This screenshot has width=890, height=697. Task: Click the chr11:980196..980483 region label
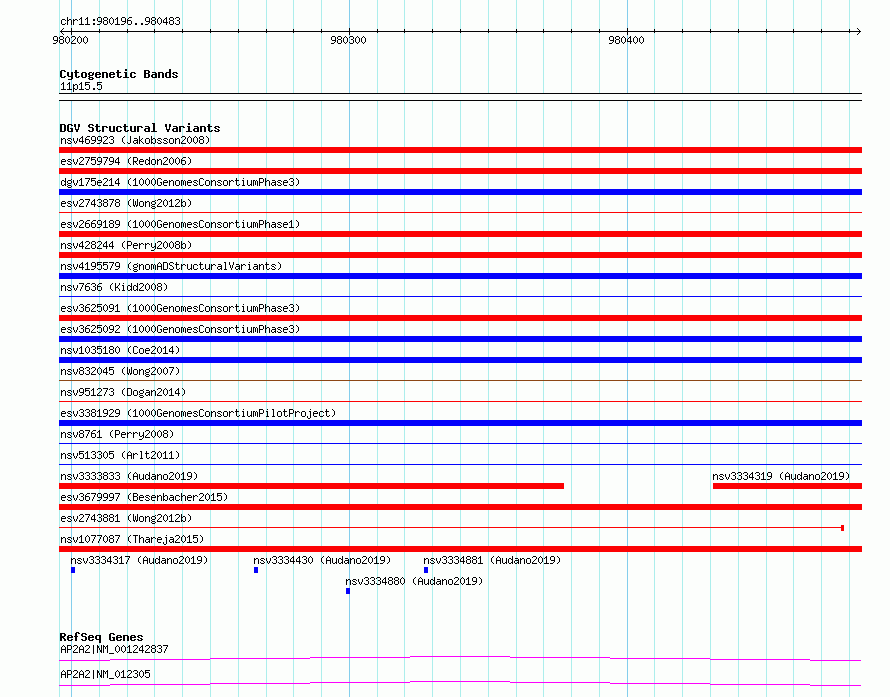(x=120, y=21)
